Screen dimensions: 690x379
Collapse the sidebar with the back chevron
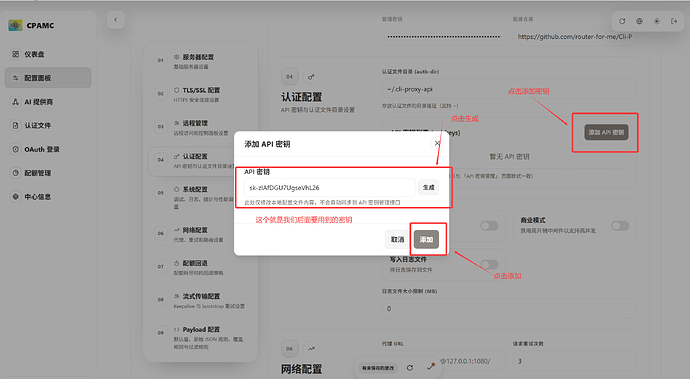click(116, 20)
